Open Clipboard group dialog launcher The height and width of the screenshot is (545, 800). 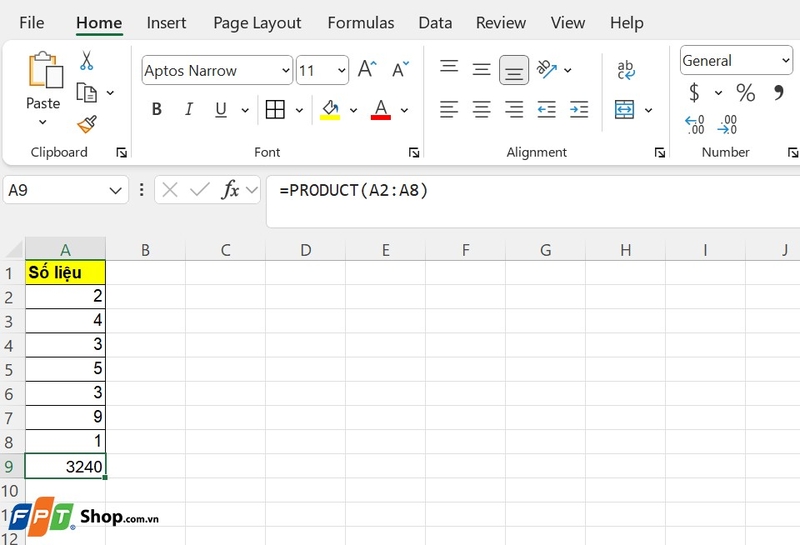[x=121, y=152]
